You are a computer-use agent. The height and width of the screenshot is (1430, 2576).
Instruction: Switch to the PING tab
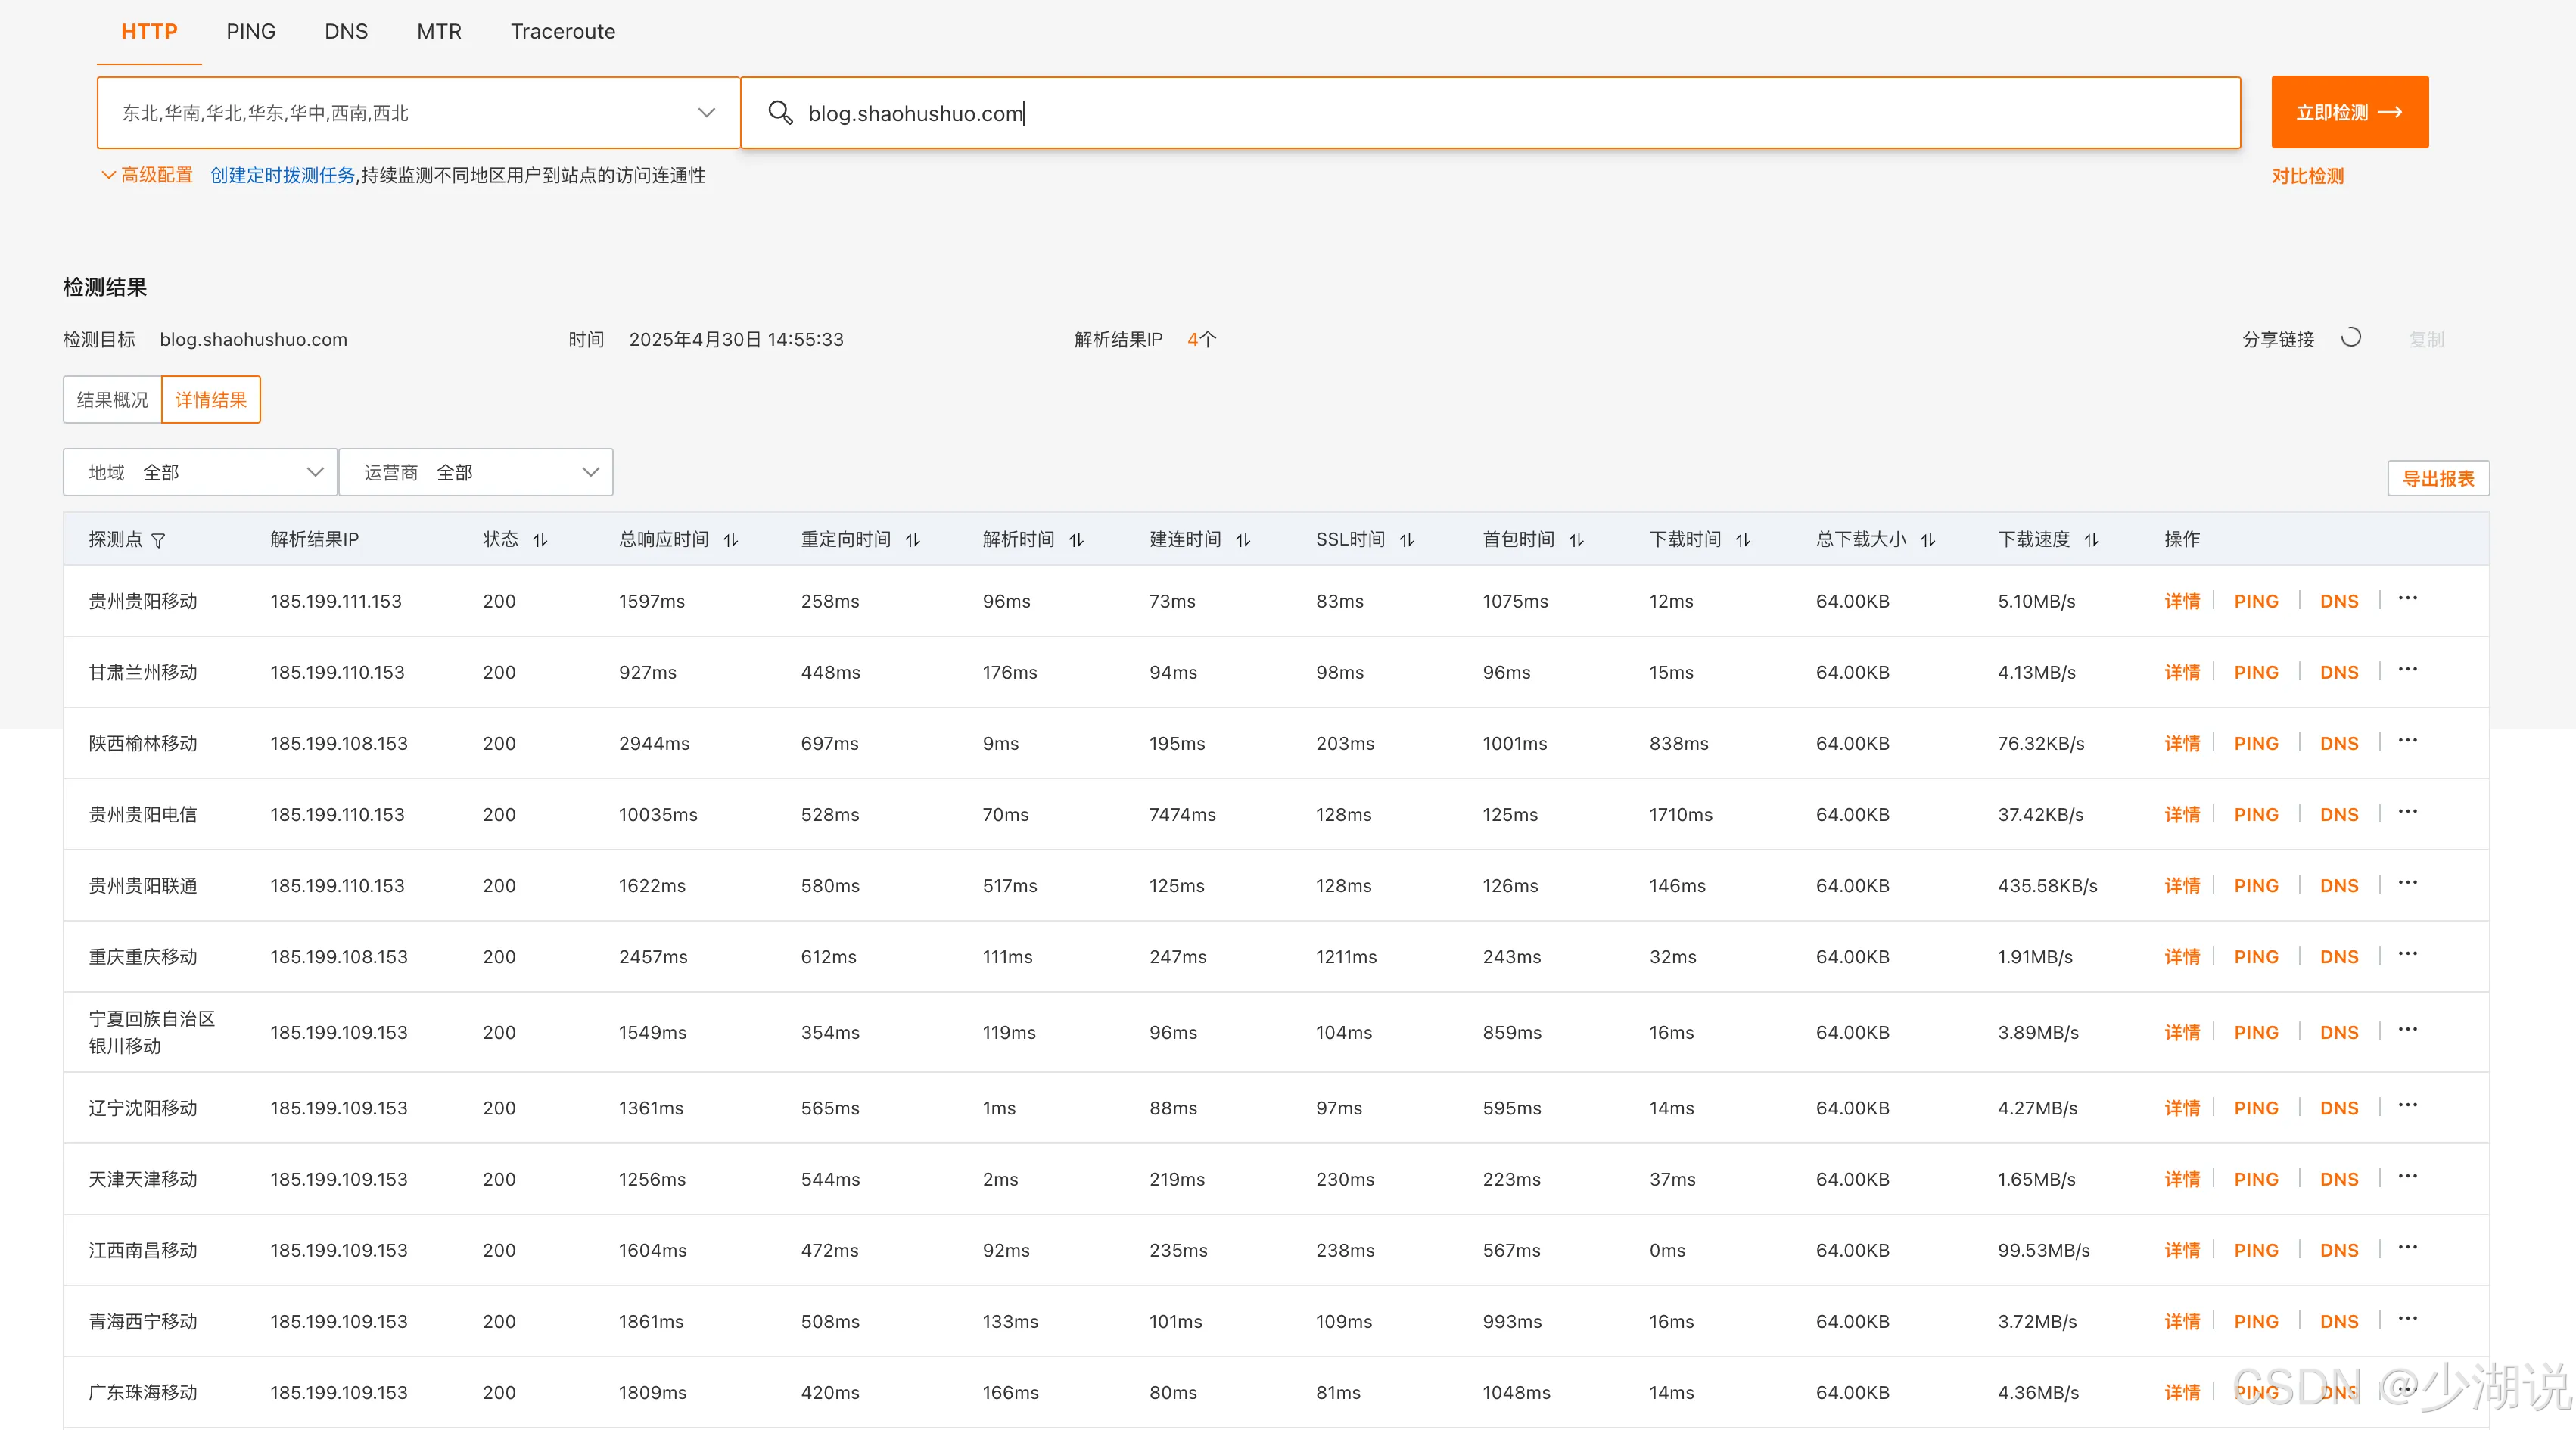250,31
